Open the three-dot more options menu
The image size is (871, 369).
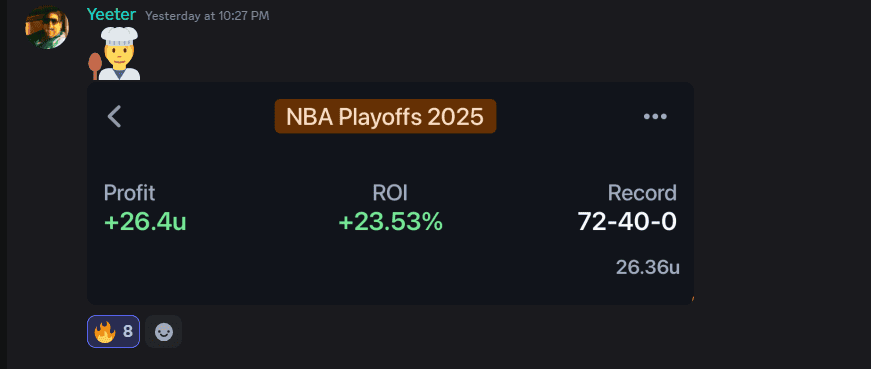tap(655, 116)
